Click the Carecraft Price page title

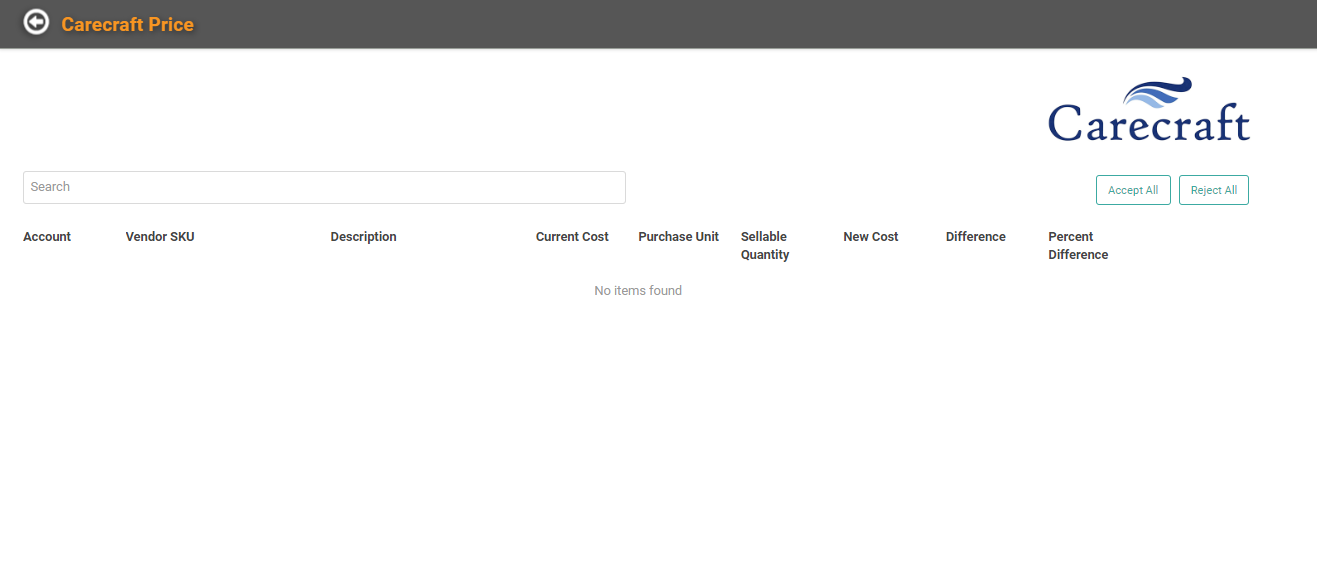pos(128,24)
